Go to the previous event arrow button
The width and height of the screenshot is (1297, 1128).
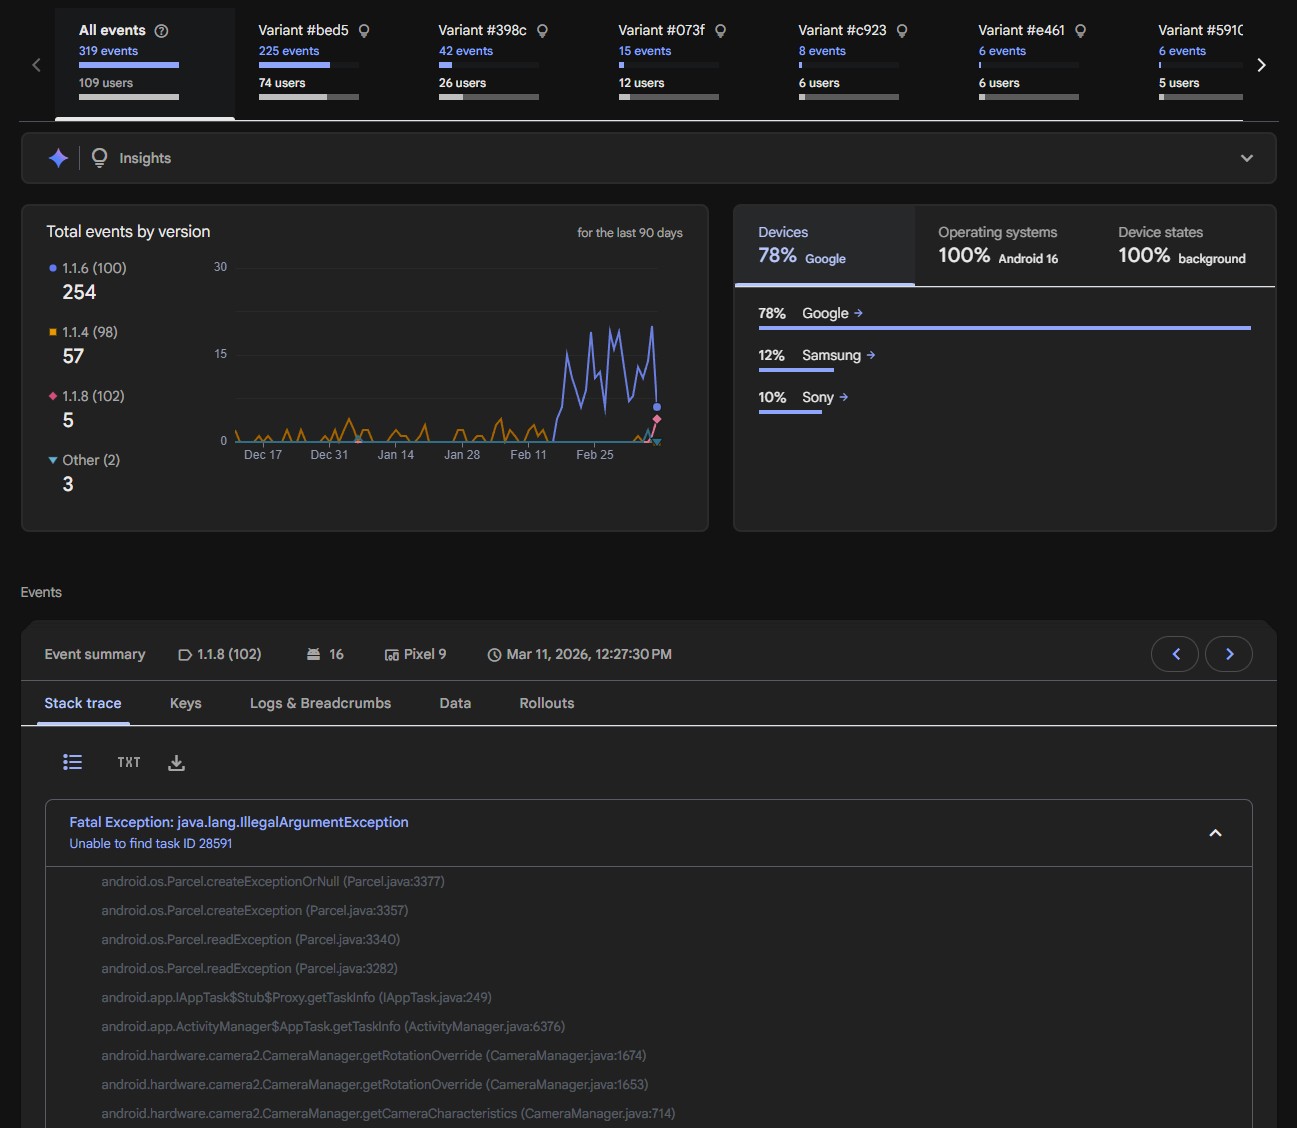click(x=1175, y=654)
